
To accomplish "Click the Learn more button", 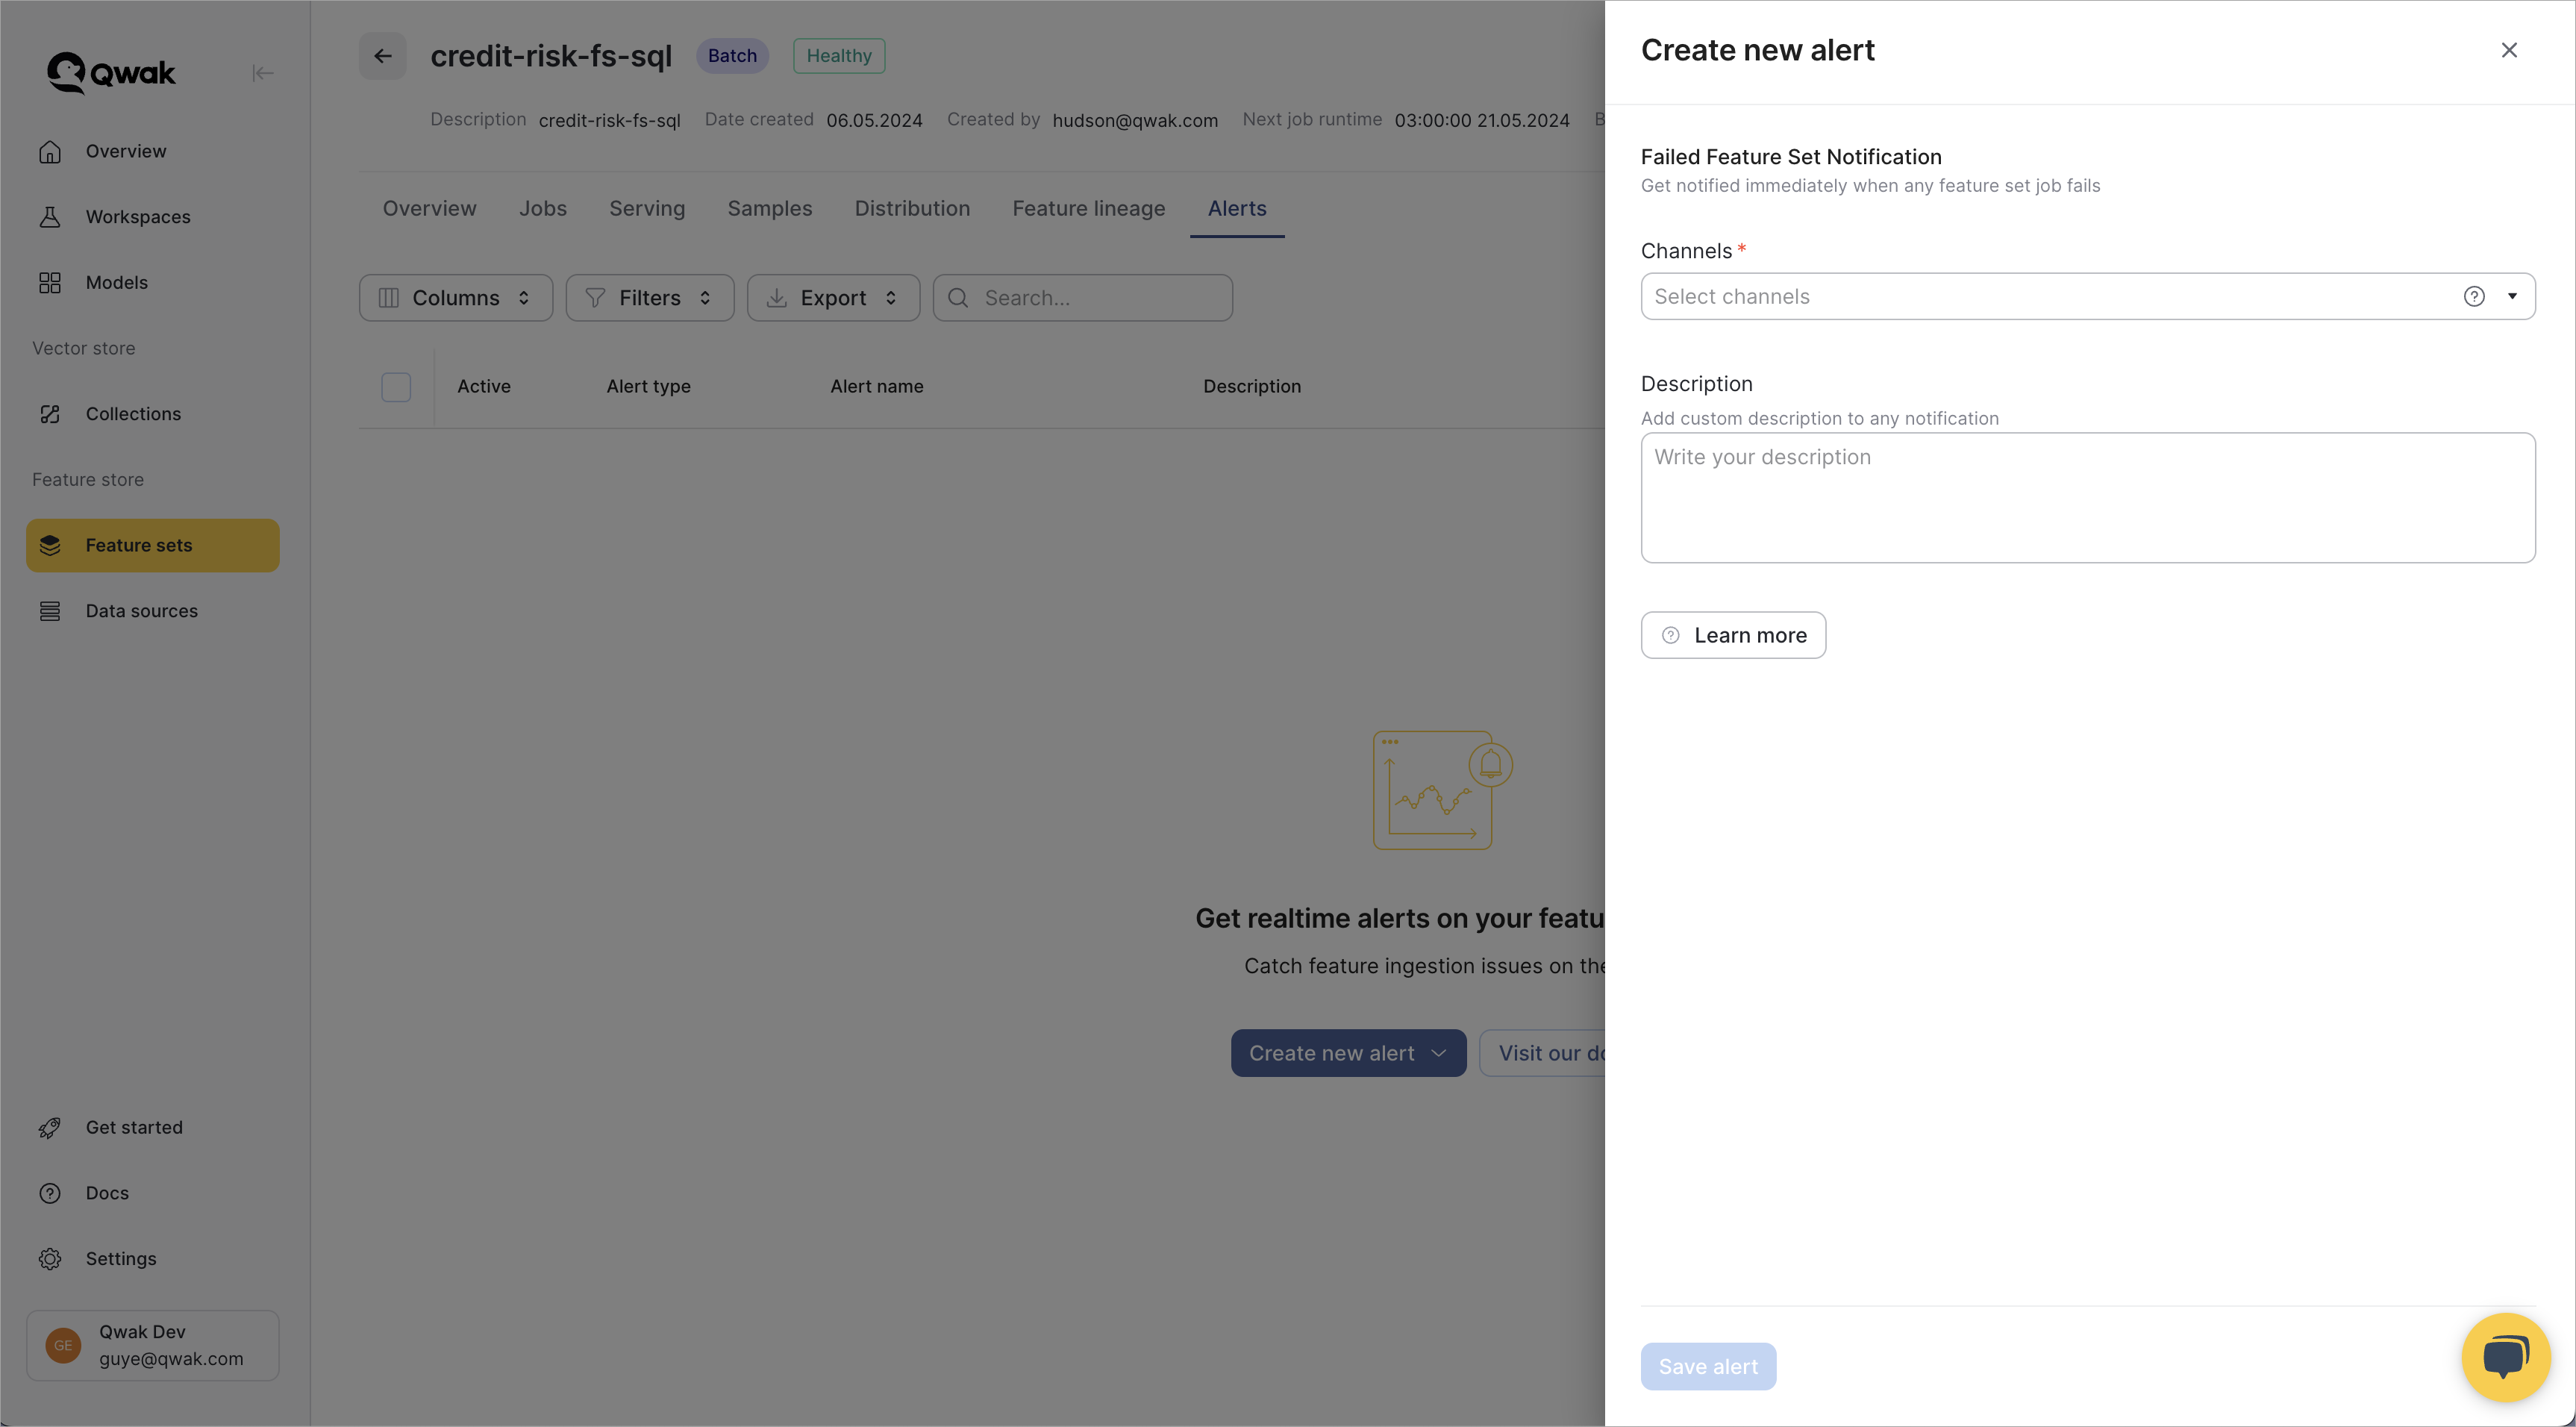I will (x=1733, y=634).
